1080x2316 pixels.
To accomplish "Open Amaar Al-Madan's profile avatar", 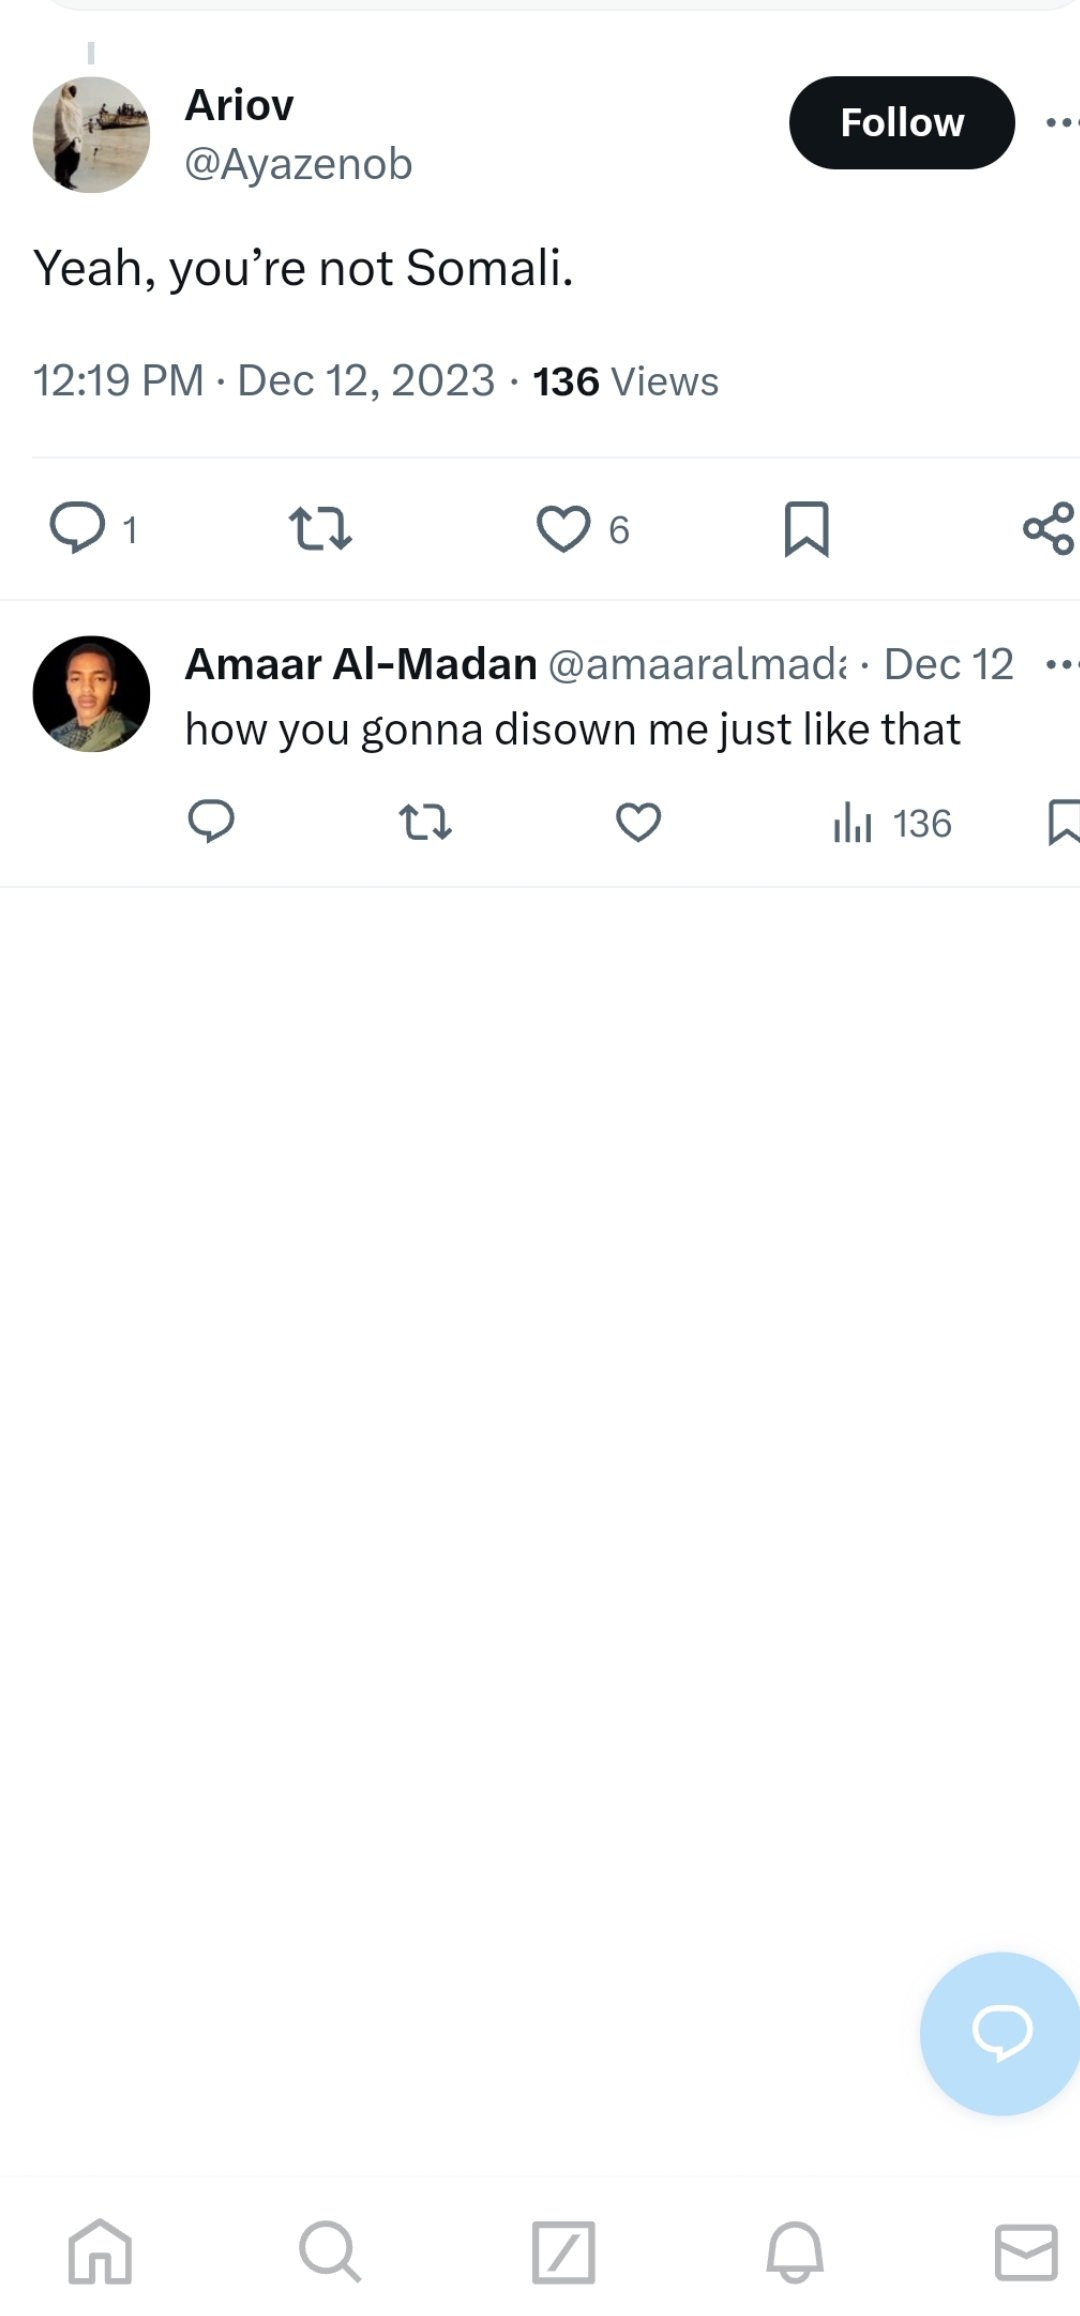I will coord(91,693).
